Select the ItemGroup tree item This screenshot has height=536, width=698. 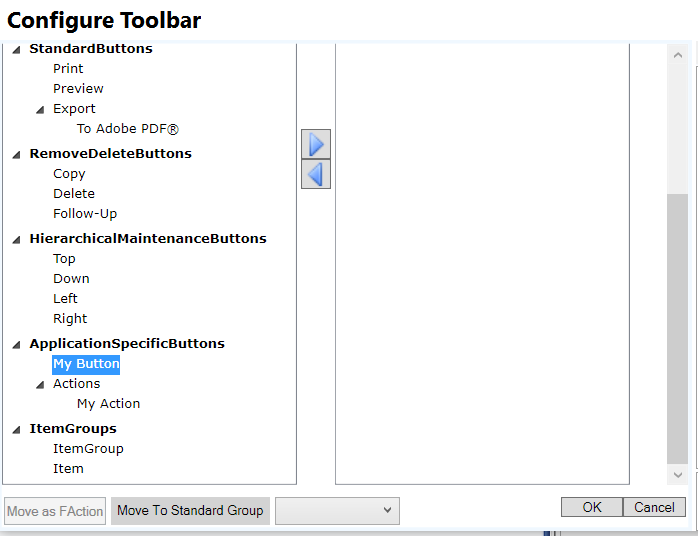88,449
